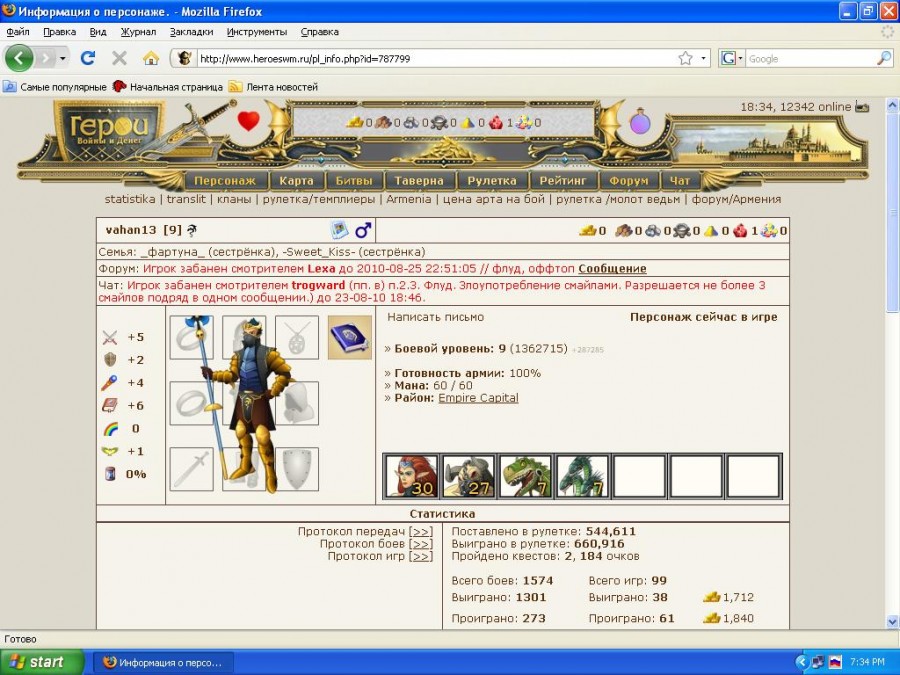Click the red heart health icon
This screenshot has height=675, width=900.
click(x=249, y=121)
